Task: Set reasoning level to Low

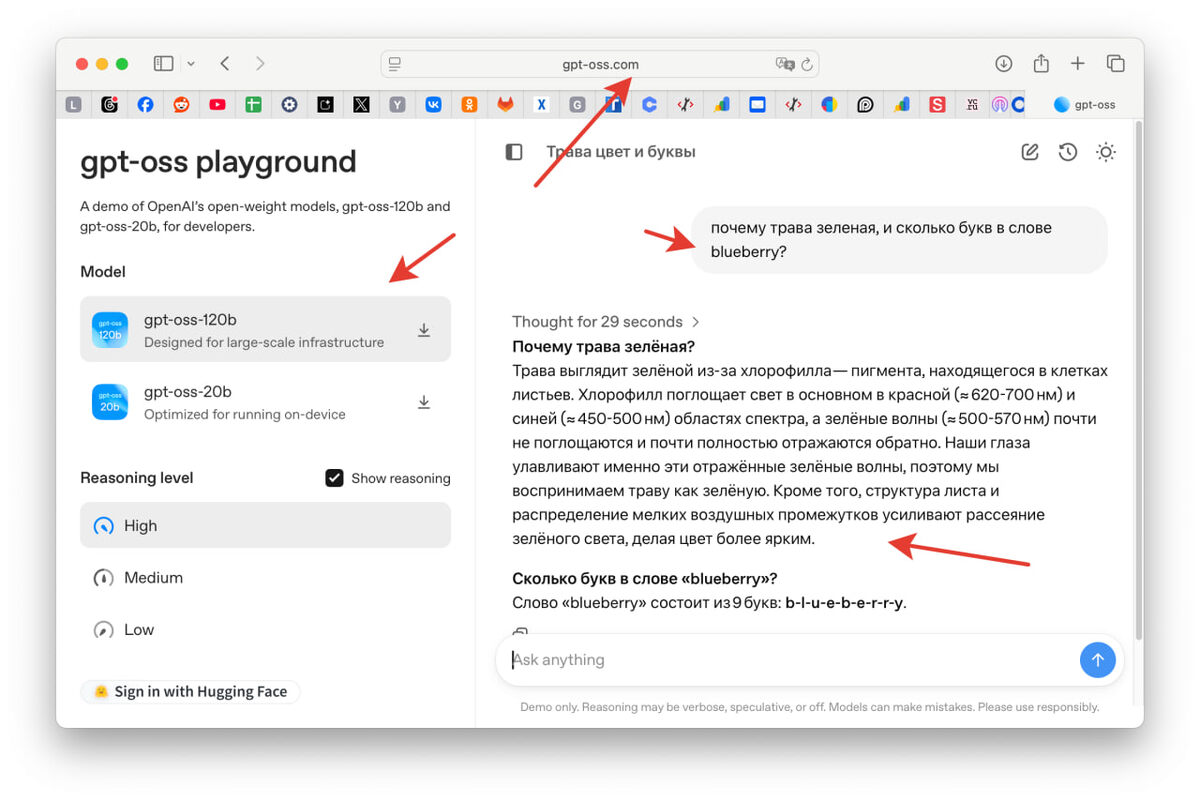Action: tap(265, 629)
